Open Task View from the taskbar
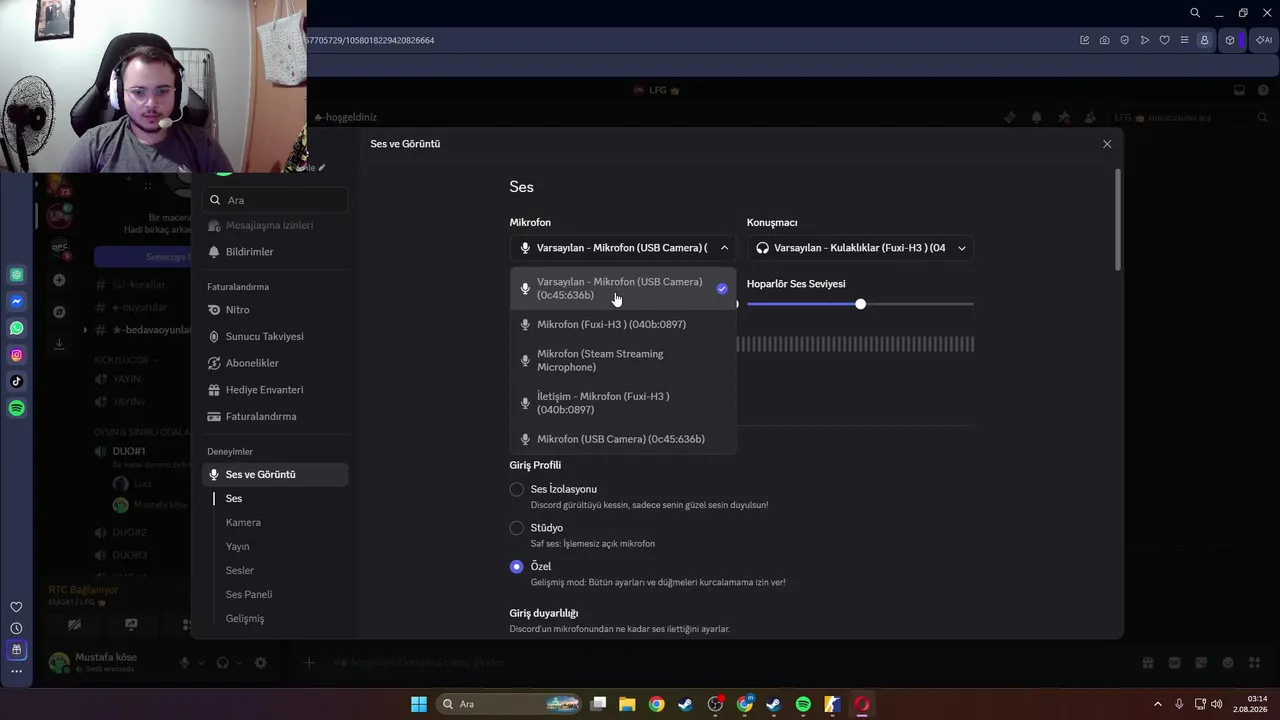Viewport: 1280px width, 720px height. click(x=598, y=704)
